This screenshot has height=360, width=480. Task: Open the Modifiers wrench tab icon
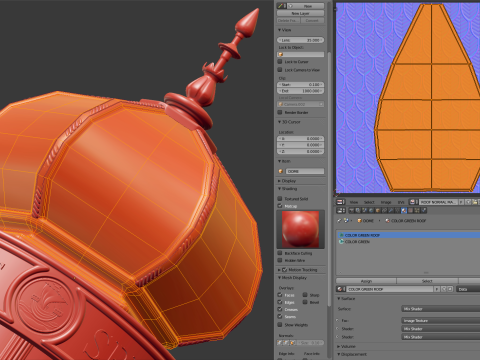(x=391, y=210)
